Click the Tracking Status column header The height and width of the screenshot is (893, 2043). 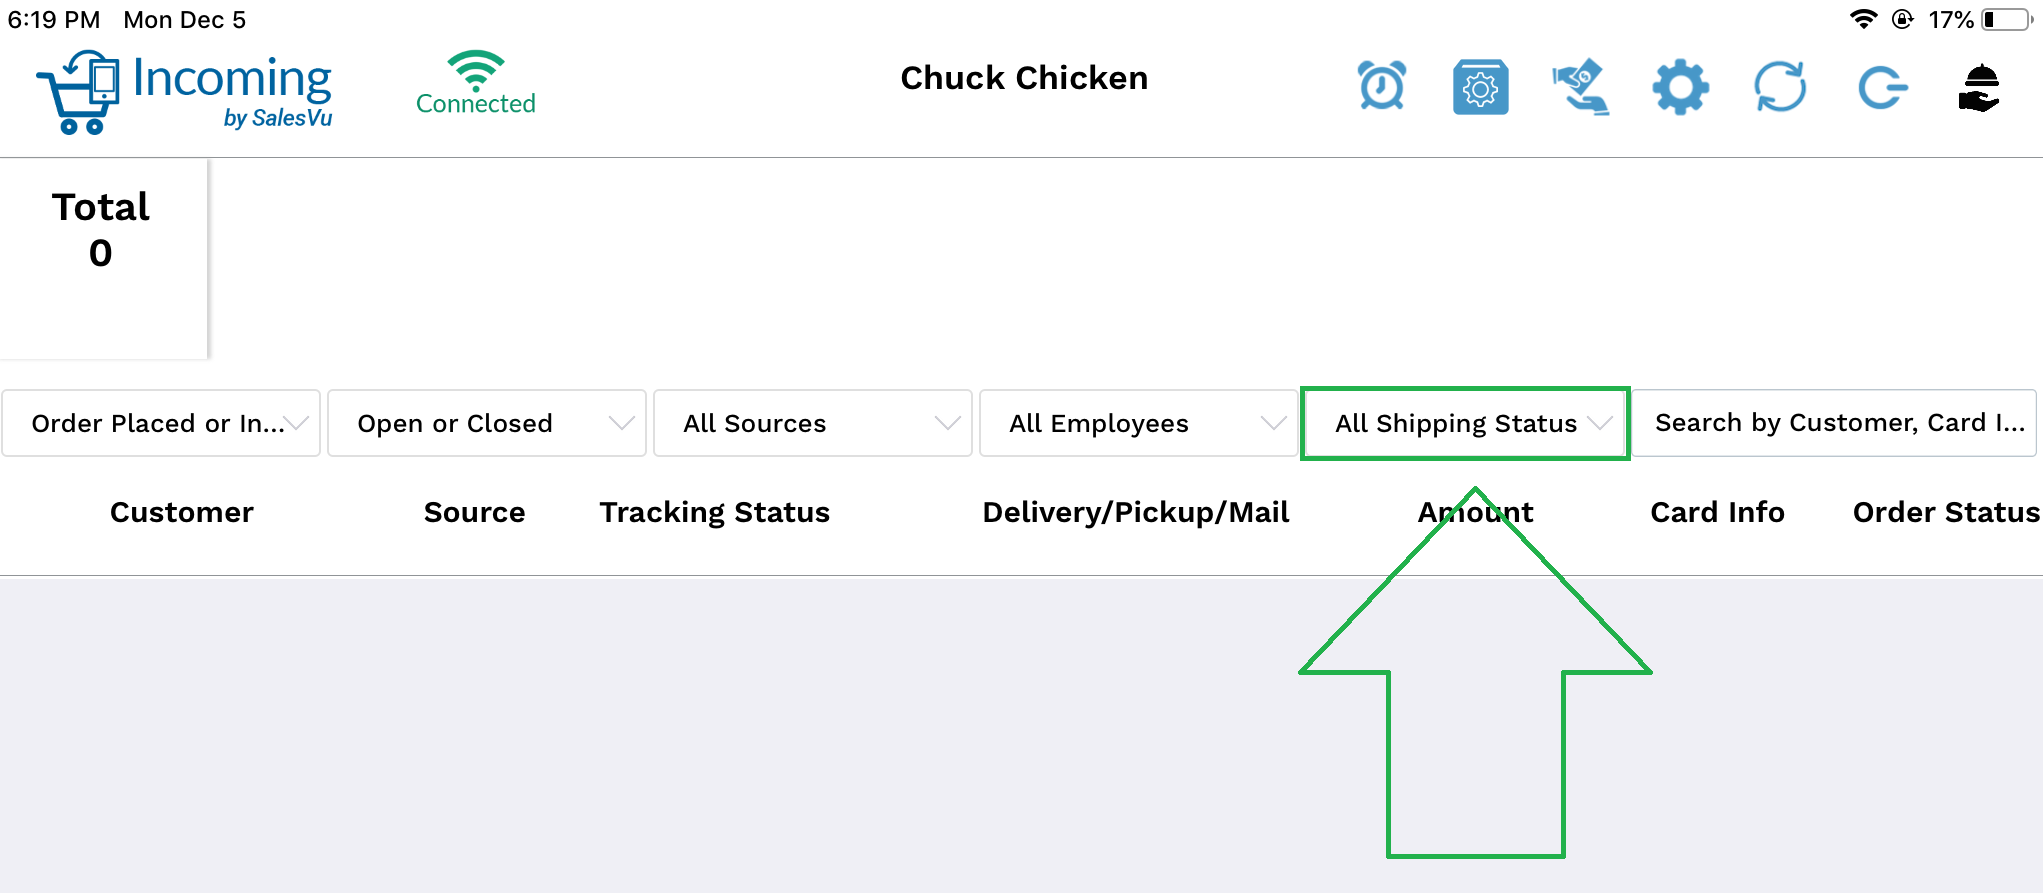coord(715,512)
